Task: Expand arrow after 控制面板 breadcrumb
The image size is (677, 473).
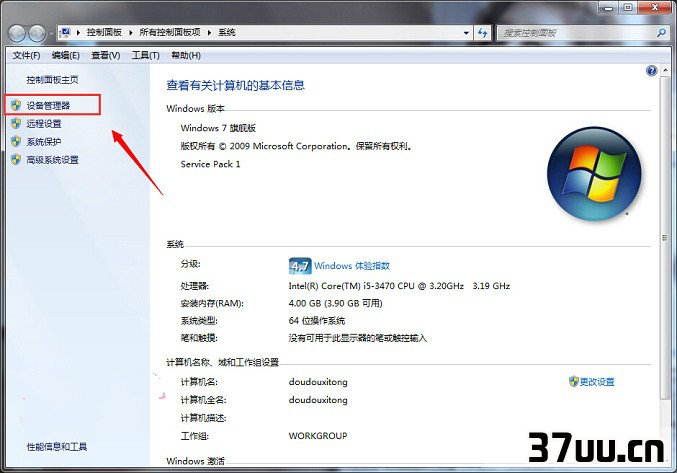Action: tap(130, 32)
